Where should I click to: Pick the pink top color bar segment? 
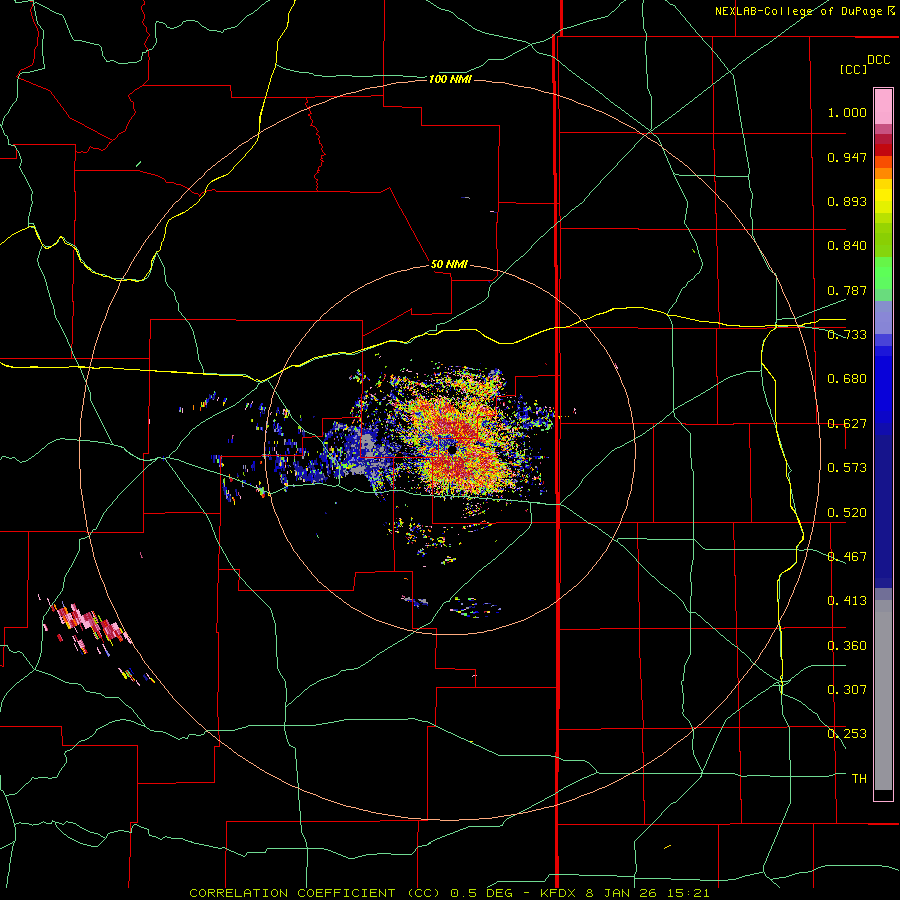tap(883, 106)
